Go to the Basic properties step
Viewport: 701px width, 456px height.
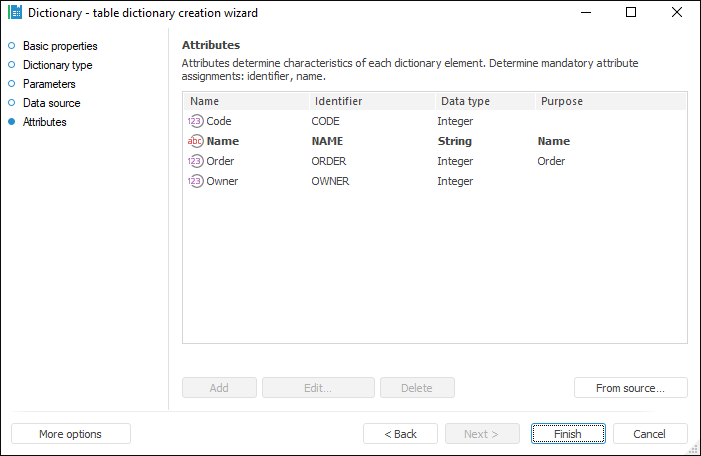60,46
